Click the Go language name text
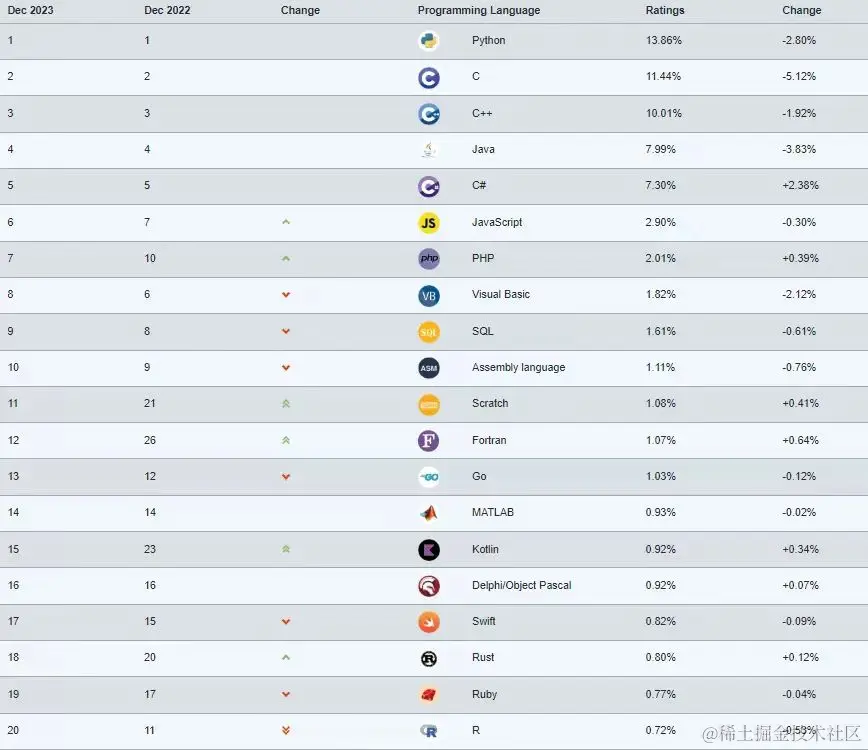The width and height of the screenshot is (868, 750). click(x=479, y=476)
